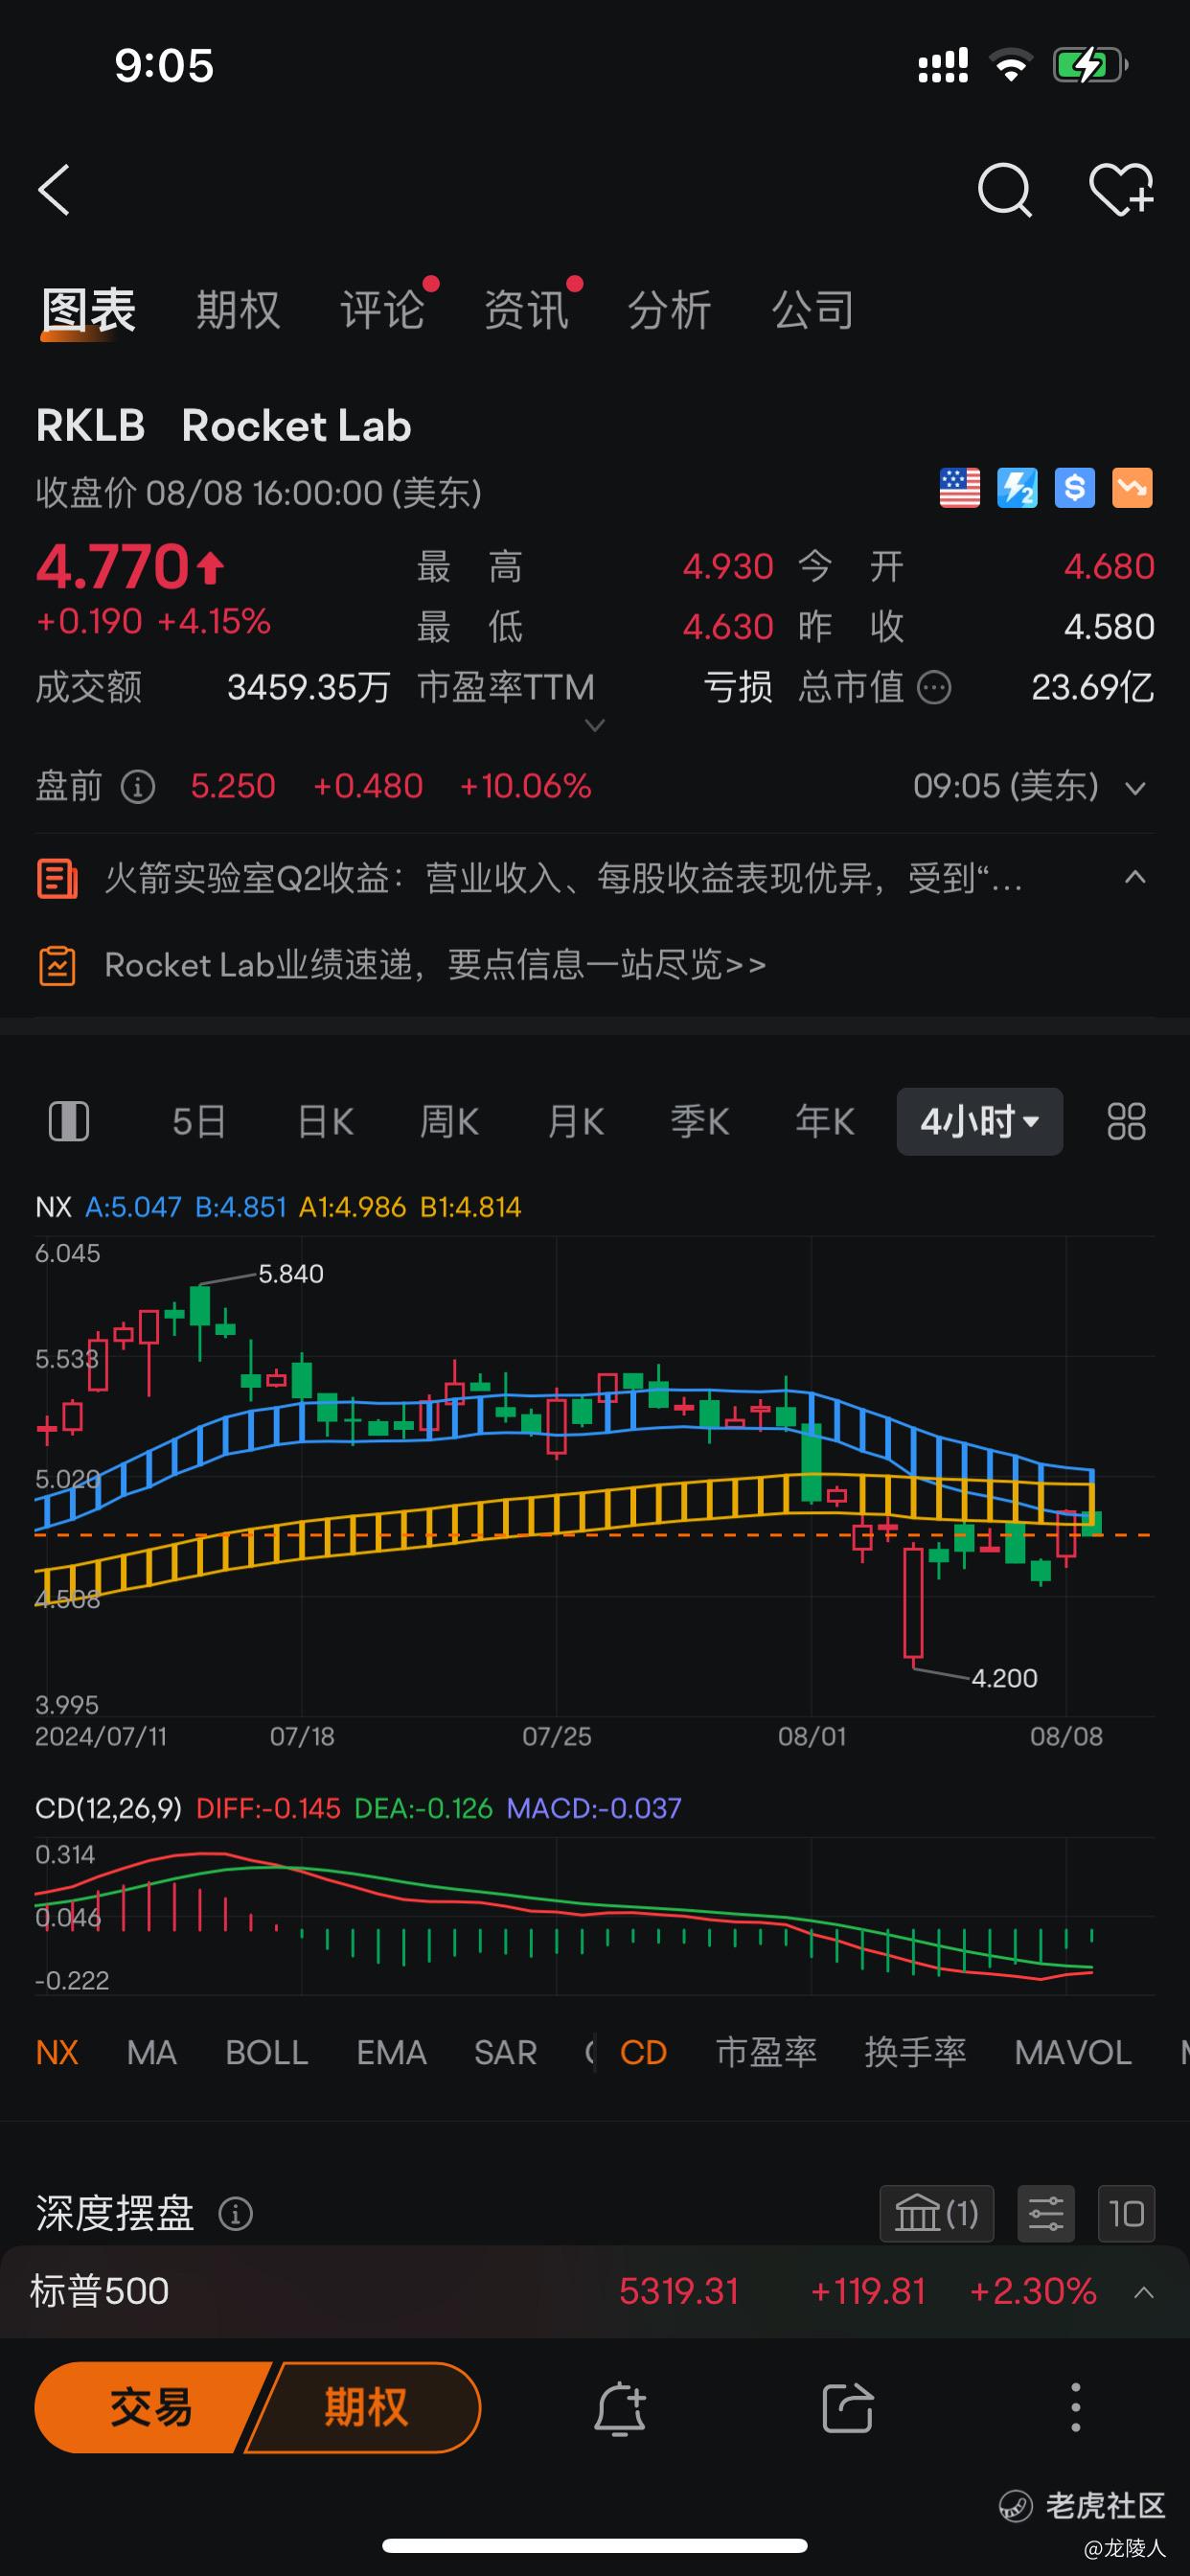Tap the pre-market price 5.250
The width and height of the screenshot is (1190, 2576).
point(233,786)
